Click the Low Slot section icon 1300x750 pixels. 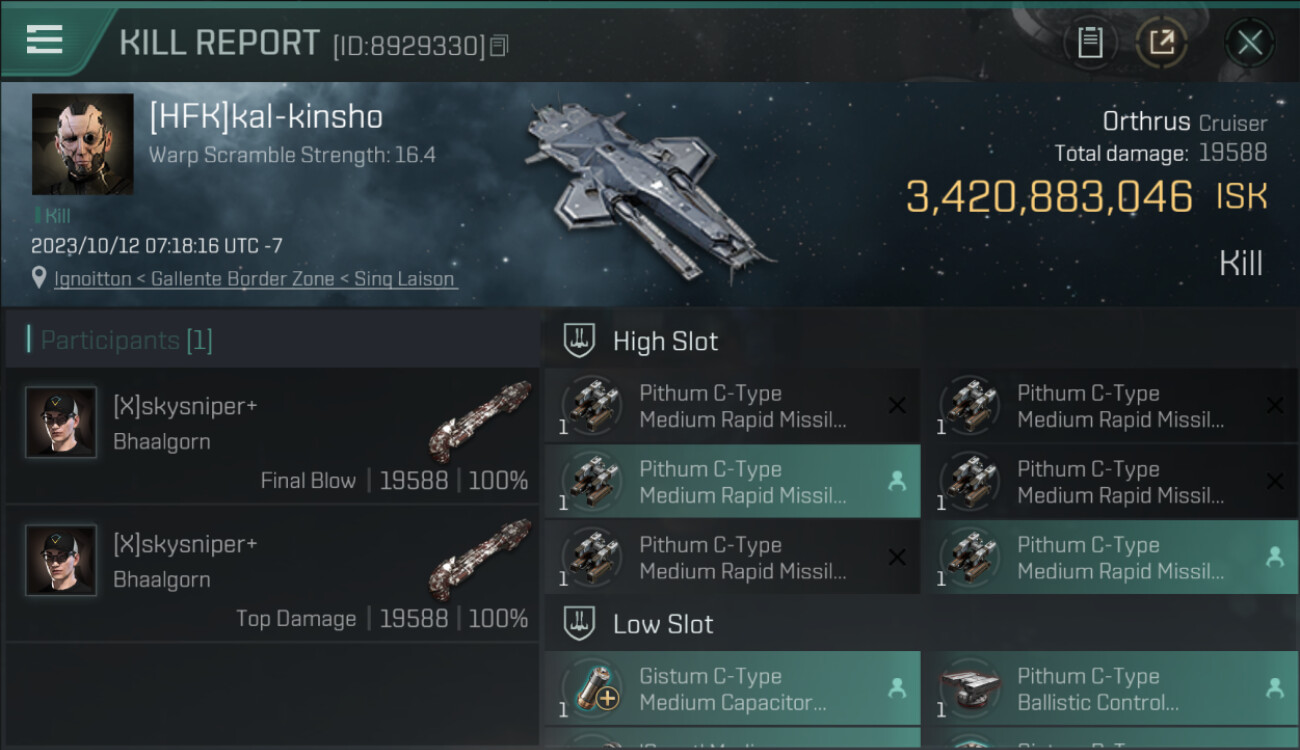click(579, 624)
